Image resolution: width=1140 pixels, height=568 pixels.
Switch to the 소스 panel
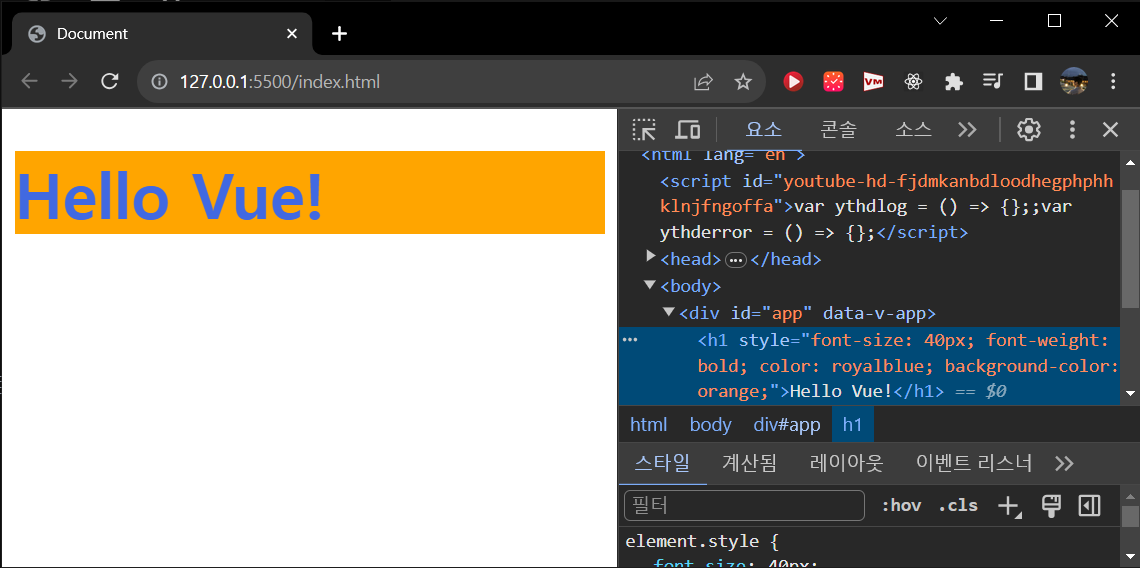[913, 129]
